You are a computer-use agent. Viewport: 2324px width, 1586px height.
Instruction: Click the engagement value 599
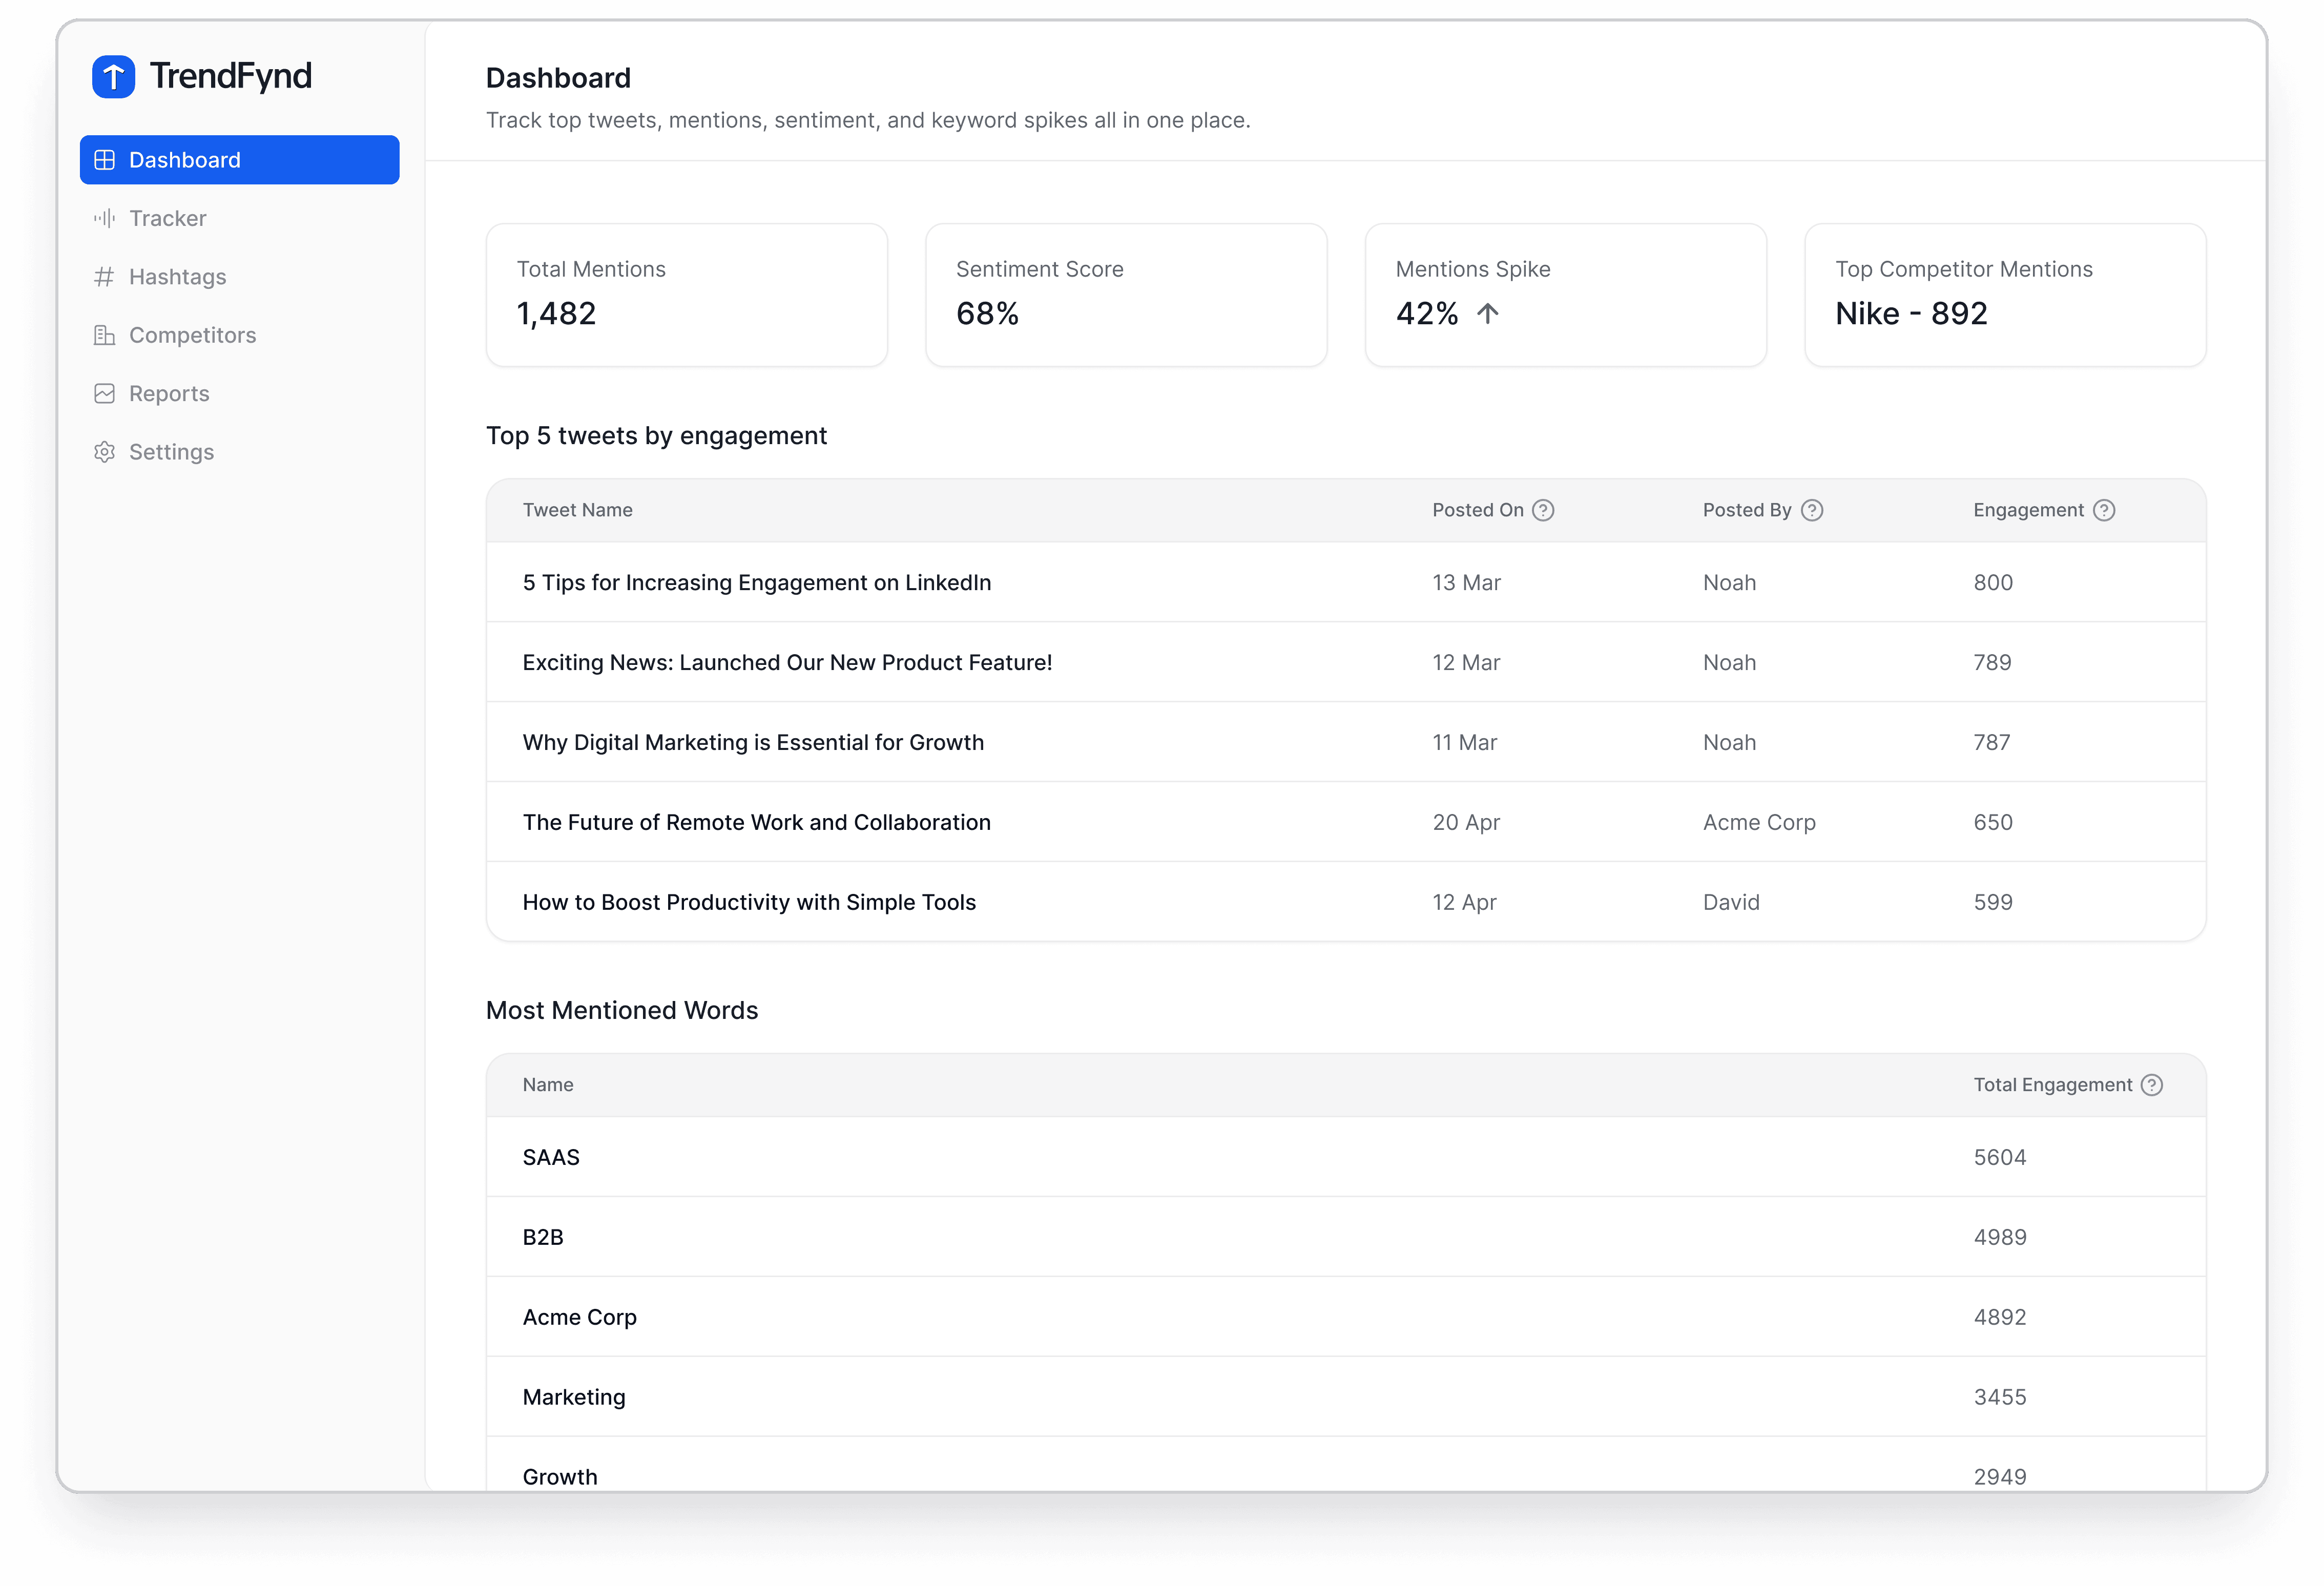tap(1993, 903)
